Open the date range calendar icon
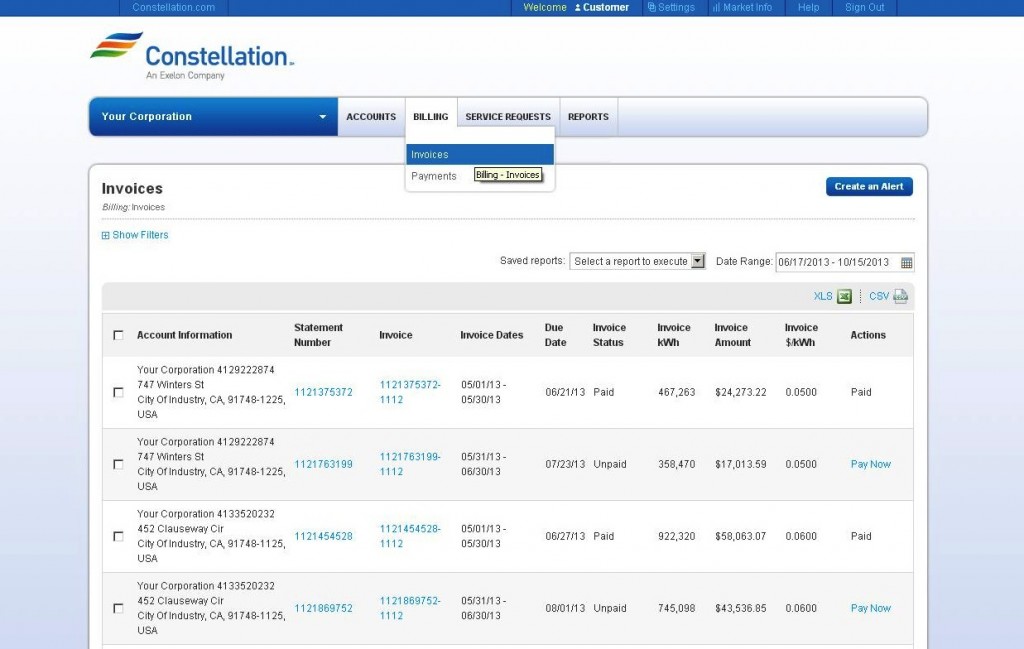This screenshot has height=649, width=1024. click(x=906, y=262)
